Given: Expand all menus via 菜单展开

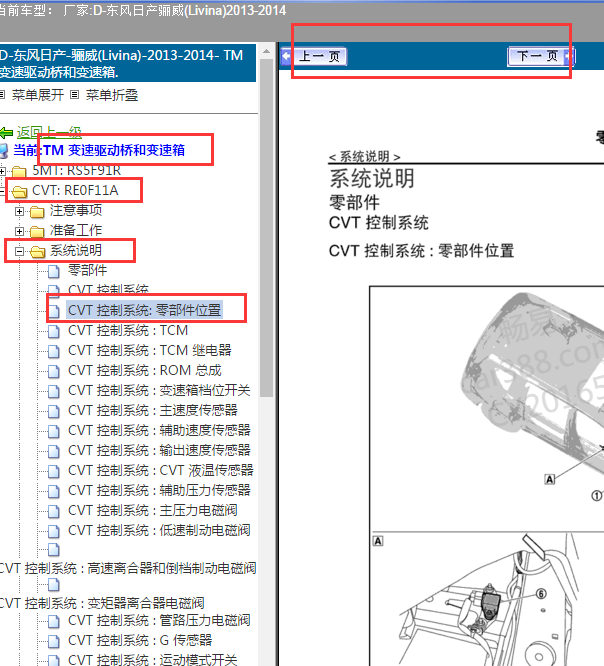Looking at the screenshot, I should coord(37,95).
